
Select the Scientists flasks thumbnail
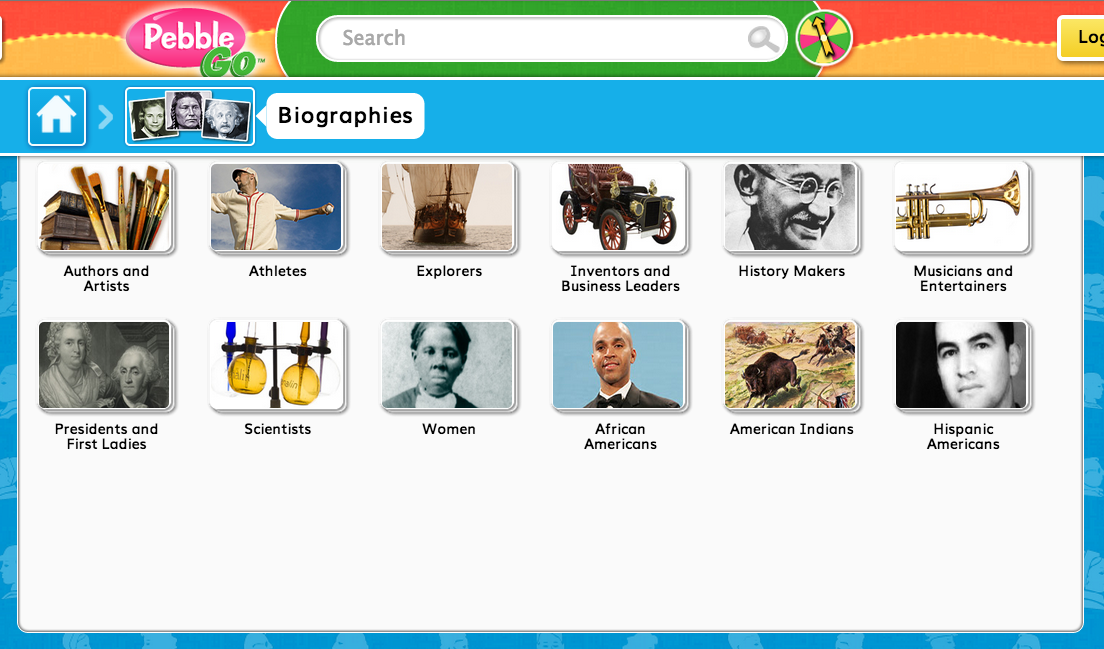click(x=277, y=365)
